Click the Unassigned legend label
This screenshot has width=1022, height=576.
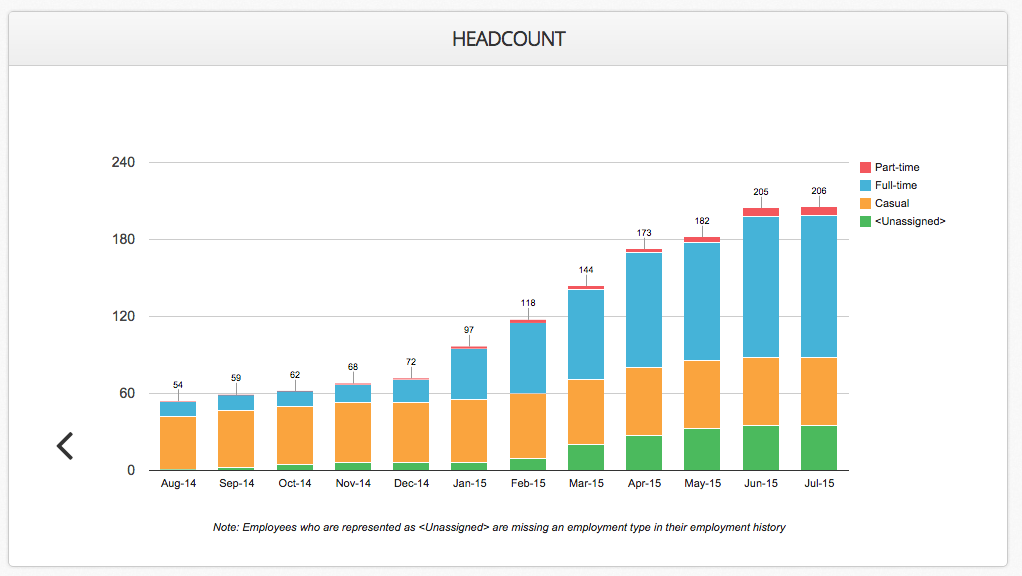point(910,222)
